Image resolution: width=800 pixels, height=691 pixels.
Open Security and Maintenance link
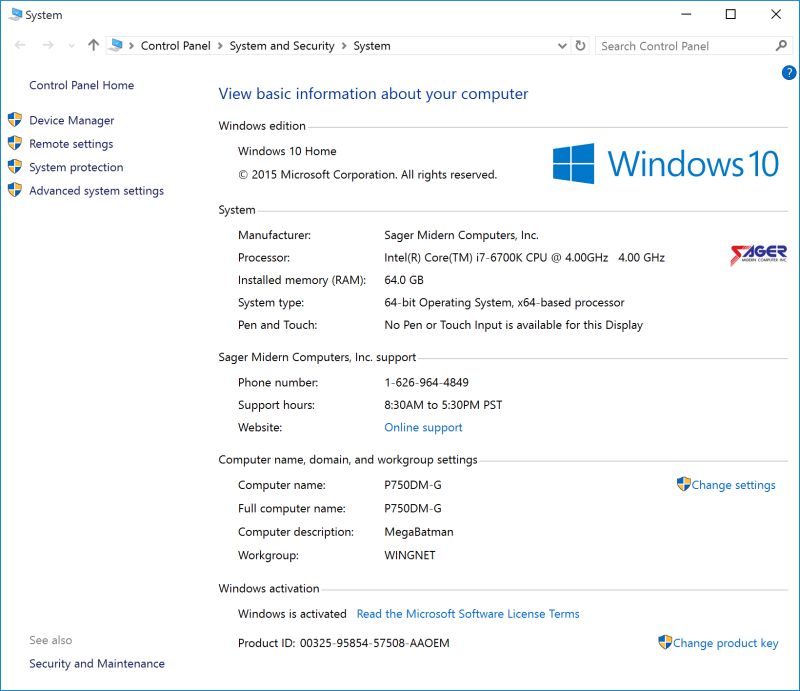point(97,663)
